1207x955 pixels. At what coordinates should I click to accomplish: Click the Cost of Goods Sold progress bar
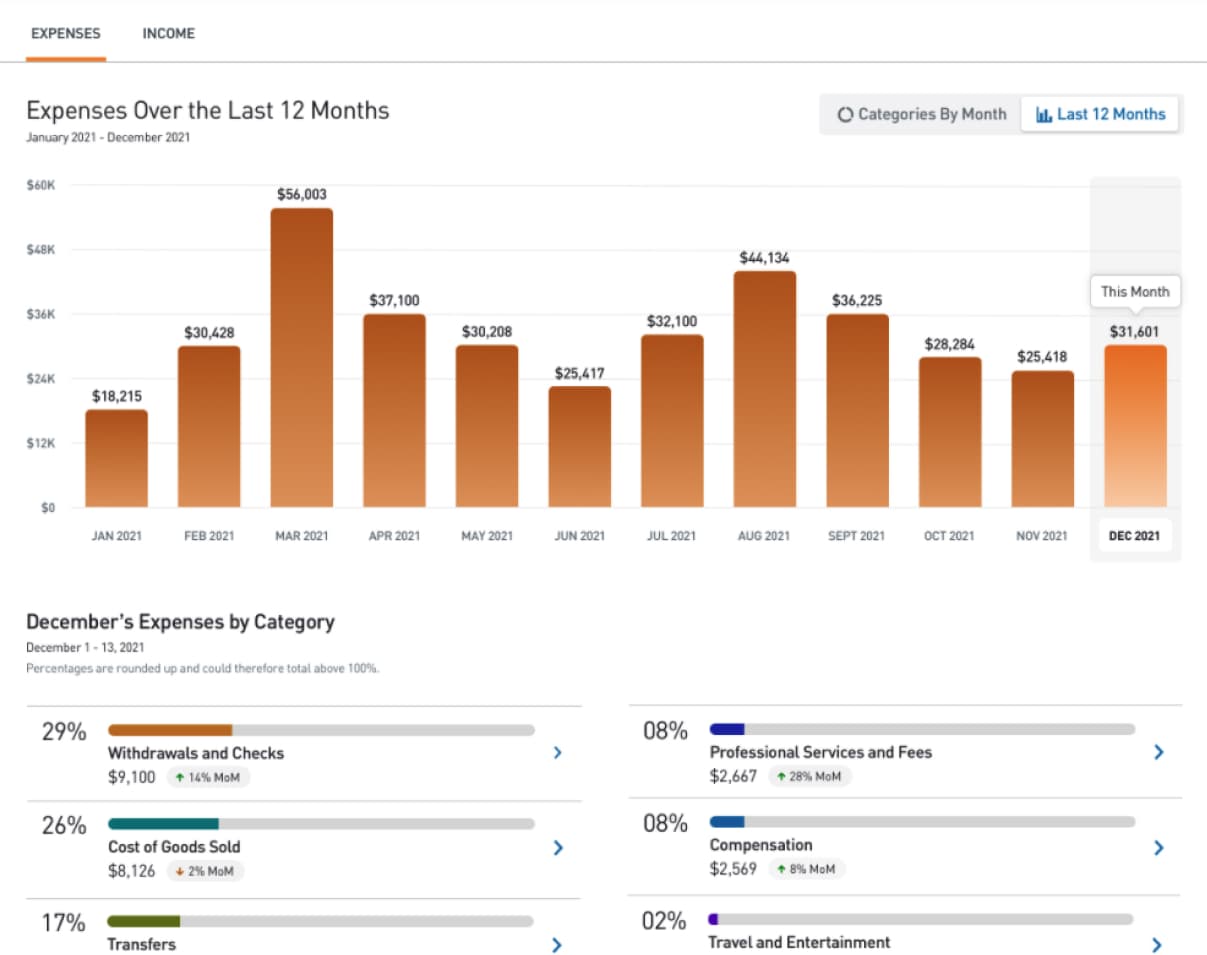(x=321, y=824)
